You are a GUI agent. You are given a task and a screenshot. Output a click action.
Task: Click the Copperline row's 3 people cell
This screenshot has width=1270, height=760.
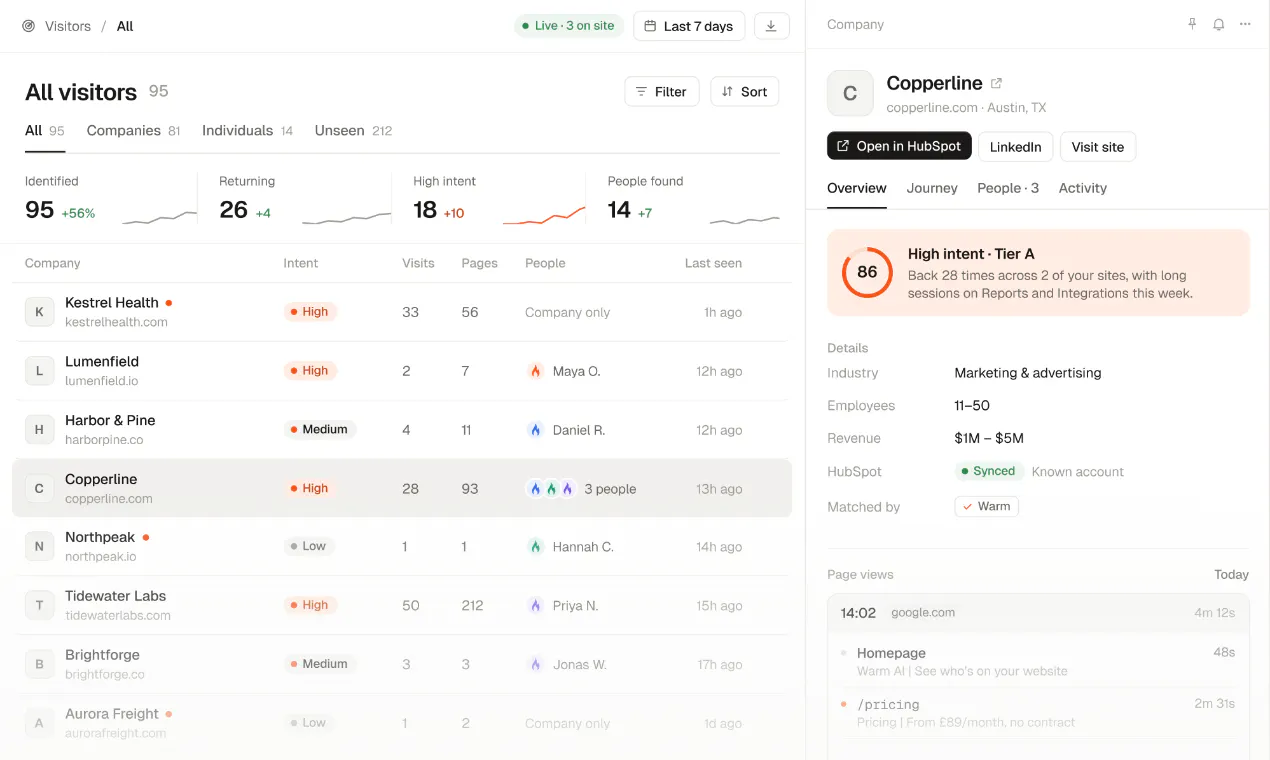coord(581,489)
